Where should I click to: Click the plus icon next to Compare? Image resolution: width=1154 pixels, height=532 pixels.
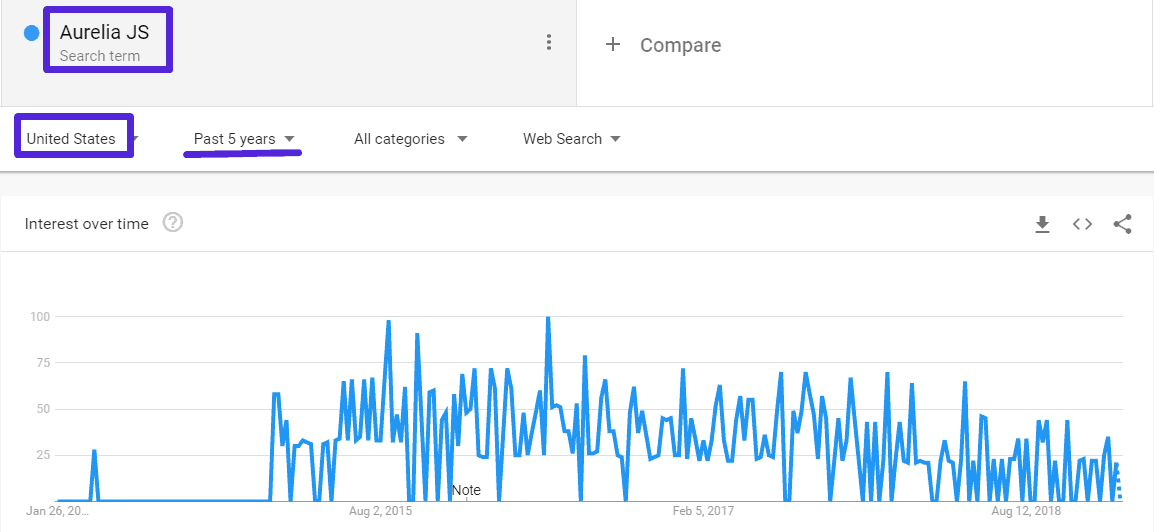[x=613, y=45]
